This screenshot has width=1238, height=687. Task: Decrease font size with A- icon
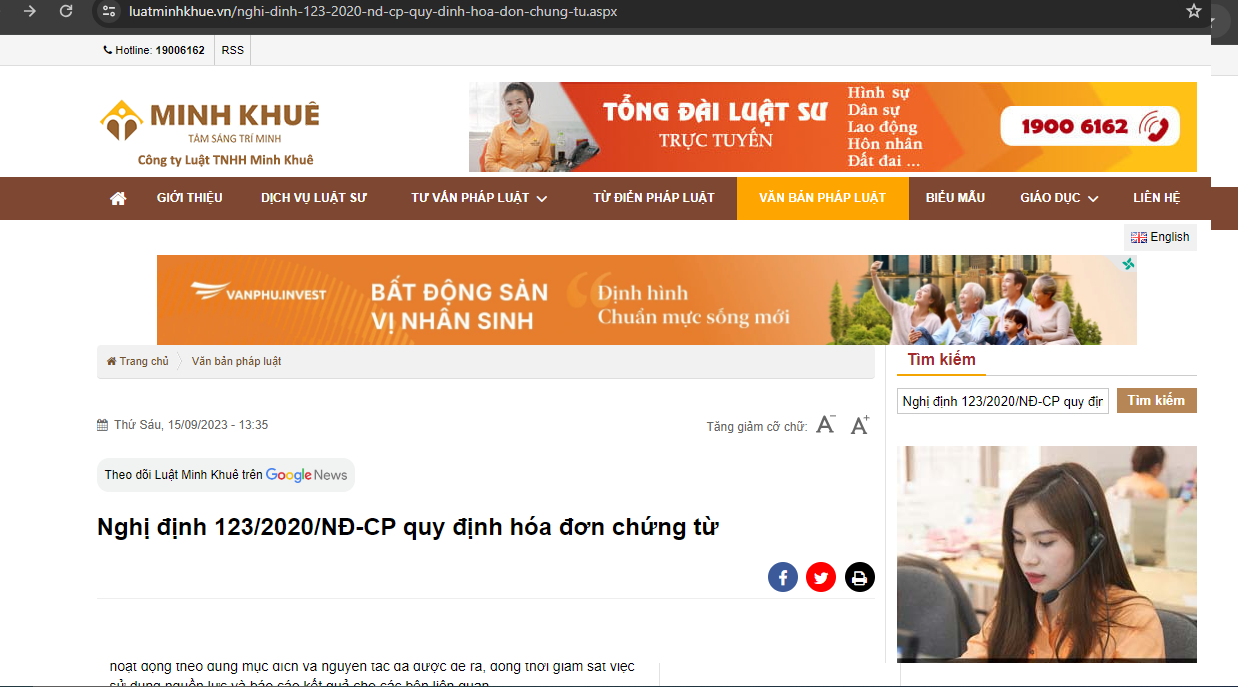pyautogui.click(x=825, y=425)
